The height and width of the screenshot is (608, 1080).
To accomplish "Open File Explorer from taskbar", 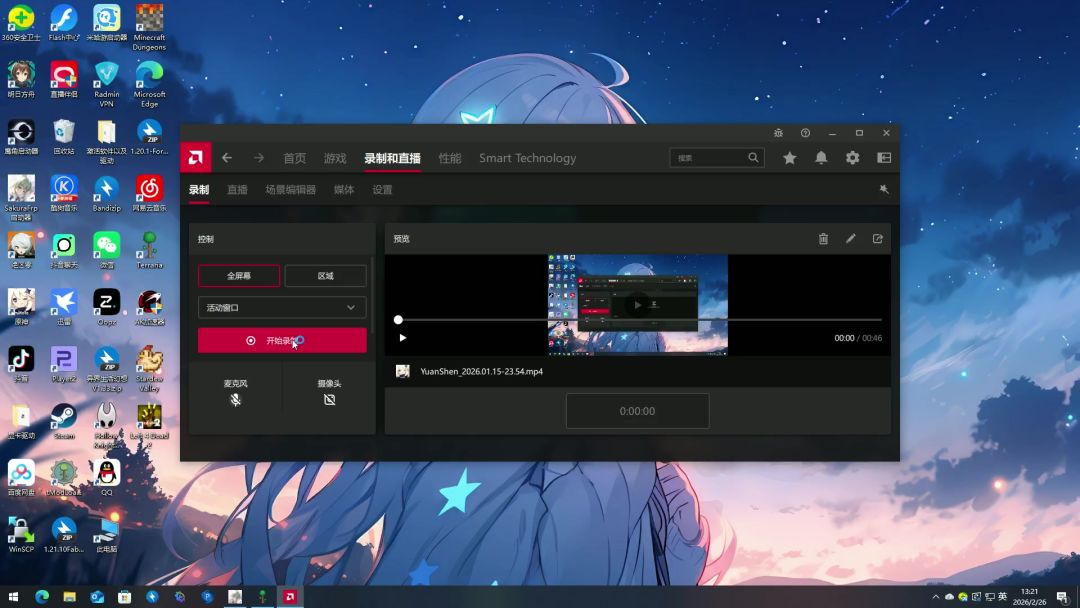I will pyautogui.click(x=69, y=597).
